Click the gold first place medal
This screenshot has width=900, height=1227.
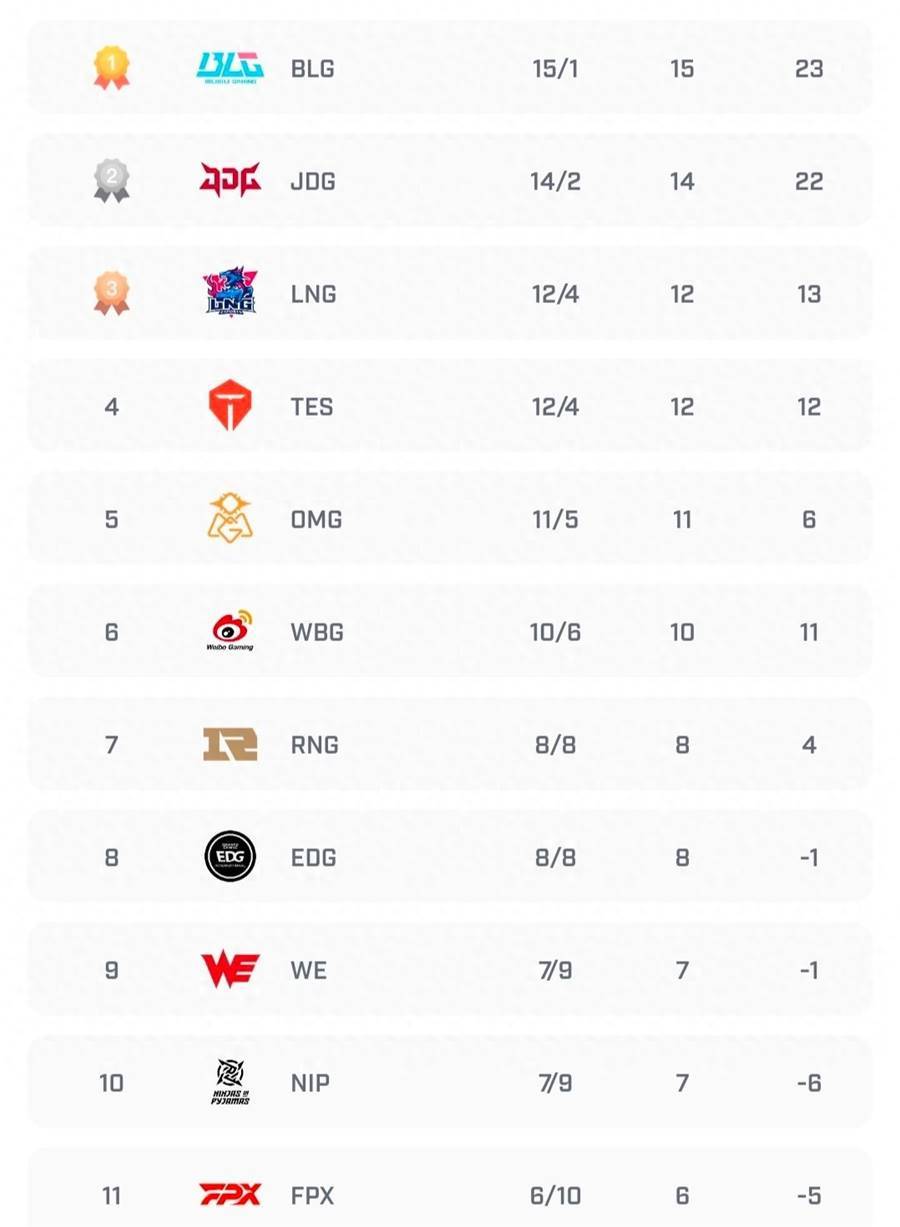[112, 68]
